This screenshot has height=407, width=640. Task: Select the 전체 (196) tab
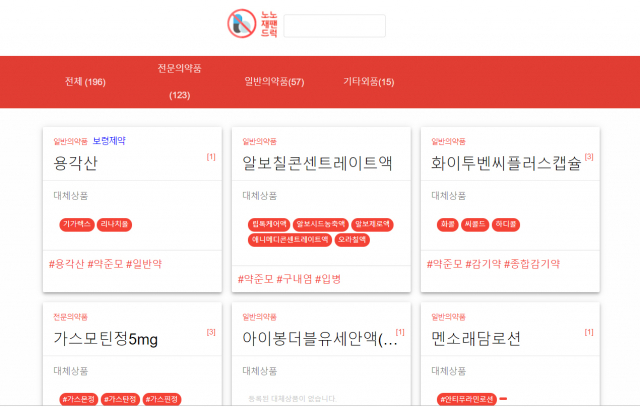tap(85, 82)
